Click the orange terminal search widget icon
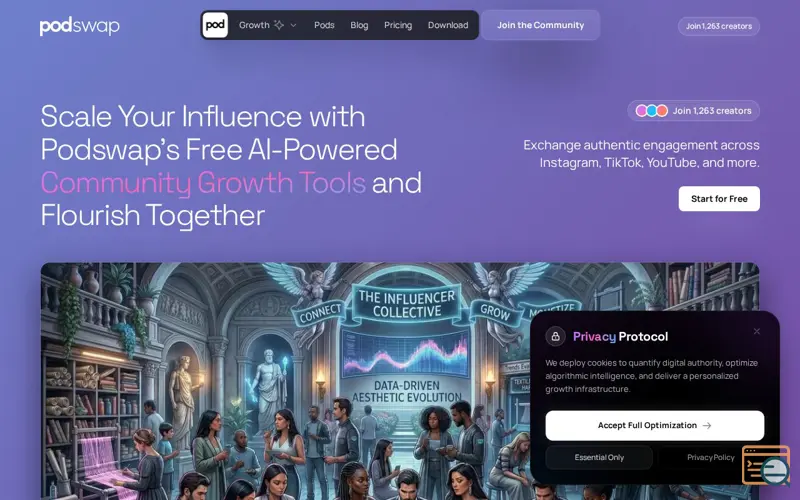 tap(766, 466)
